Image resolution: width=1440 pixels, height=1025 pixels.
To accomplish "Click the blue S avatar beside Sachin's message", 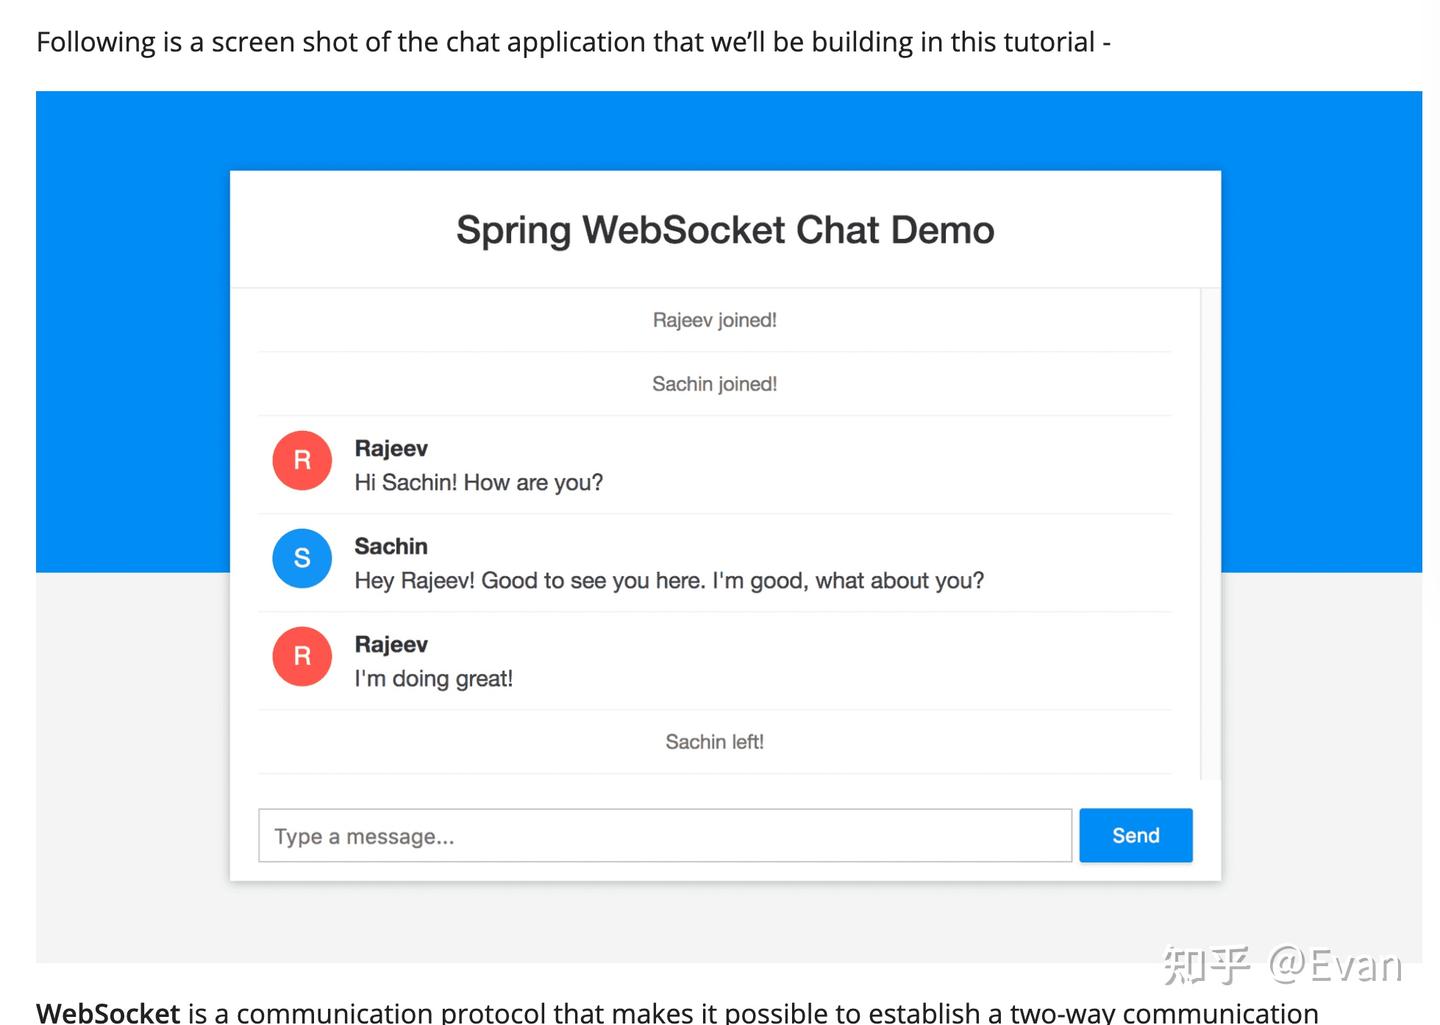I will [x=301, y=558].
